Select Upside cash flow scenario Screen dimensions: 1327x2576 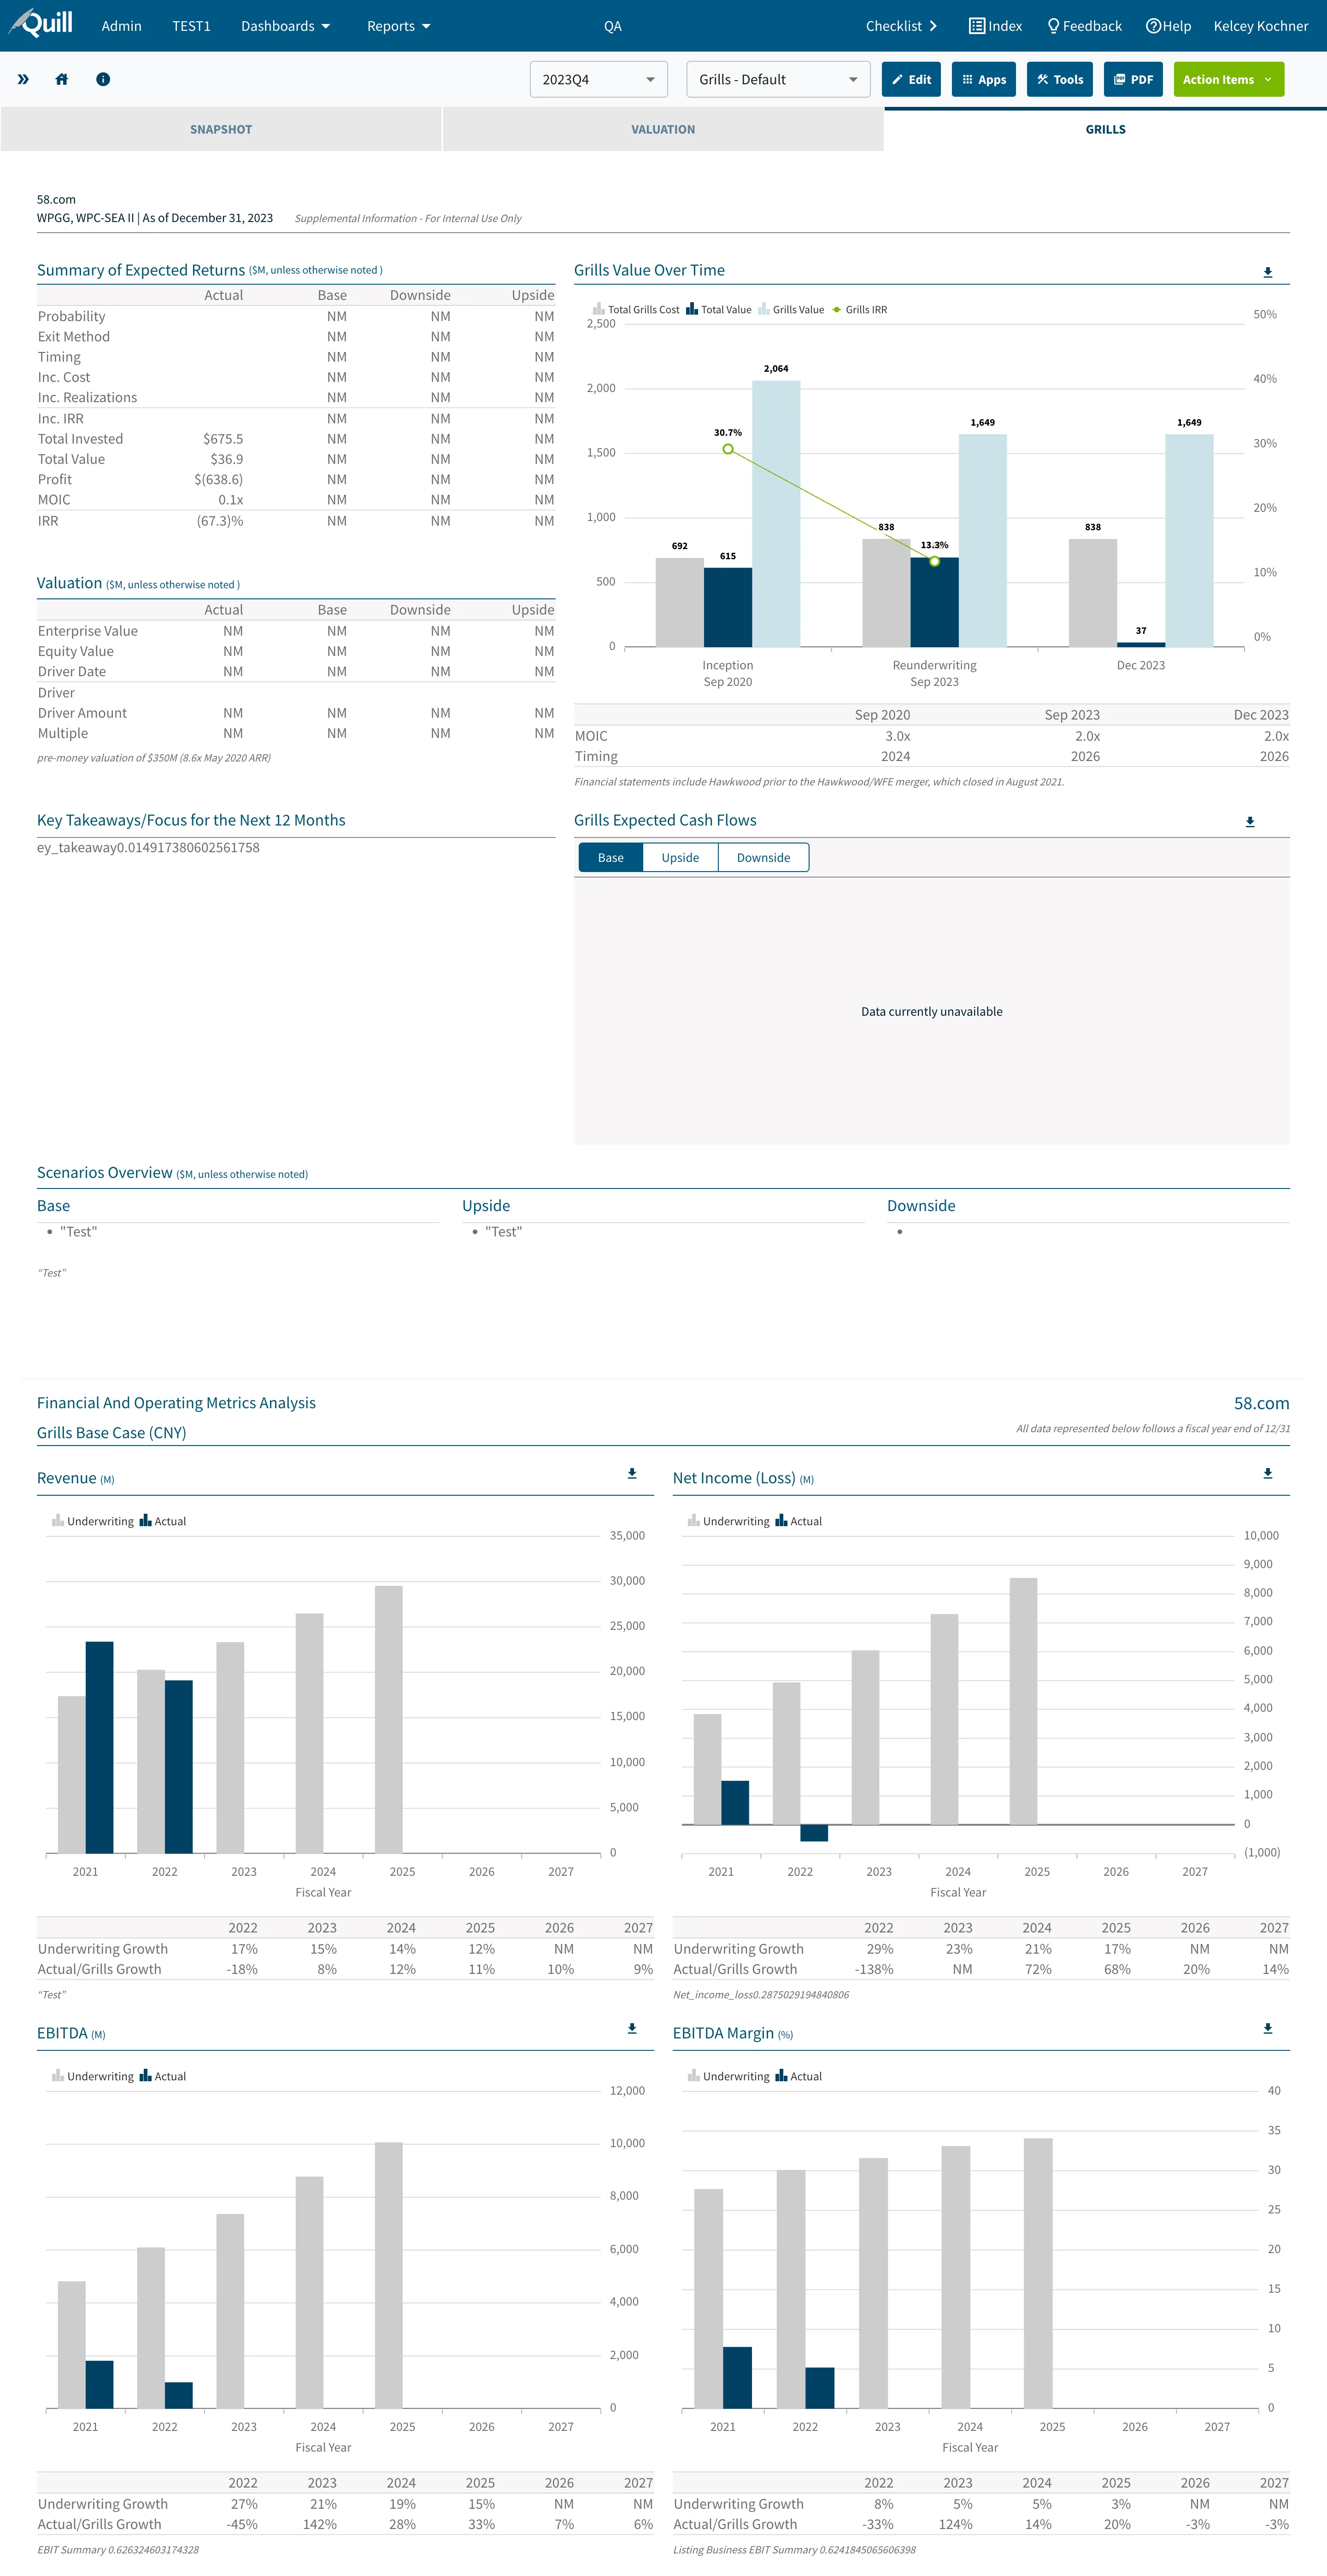(x=680, y=857)
